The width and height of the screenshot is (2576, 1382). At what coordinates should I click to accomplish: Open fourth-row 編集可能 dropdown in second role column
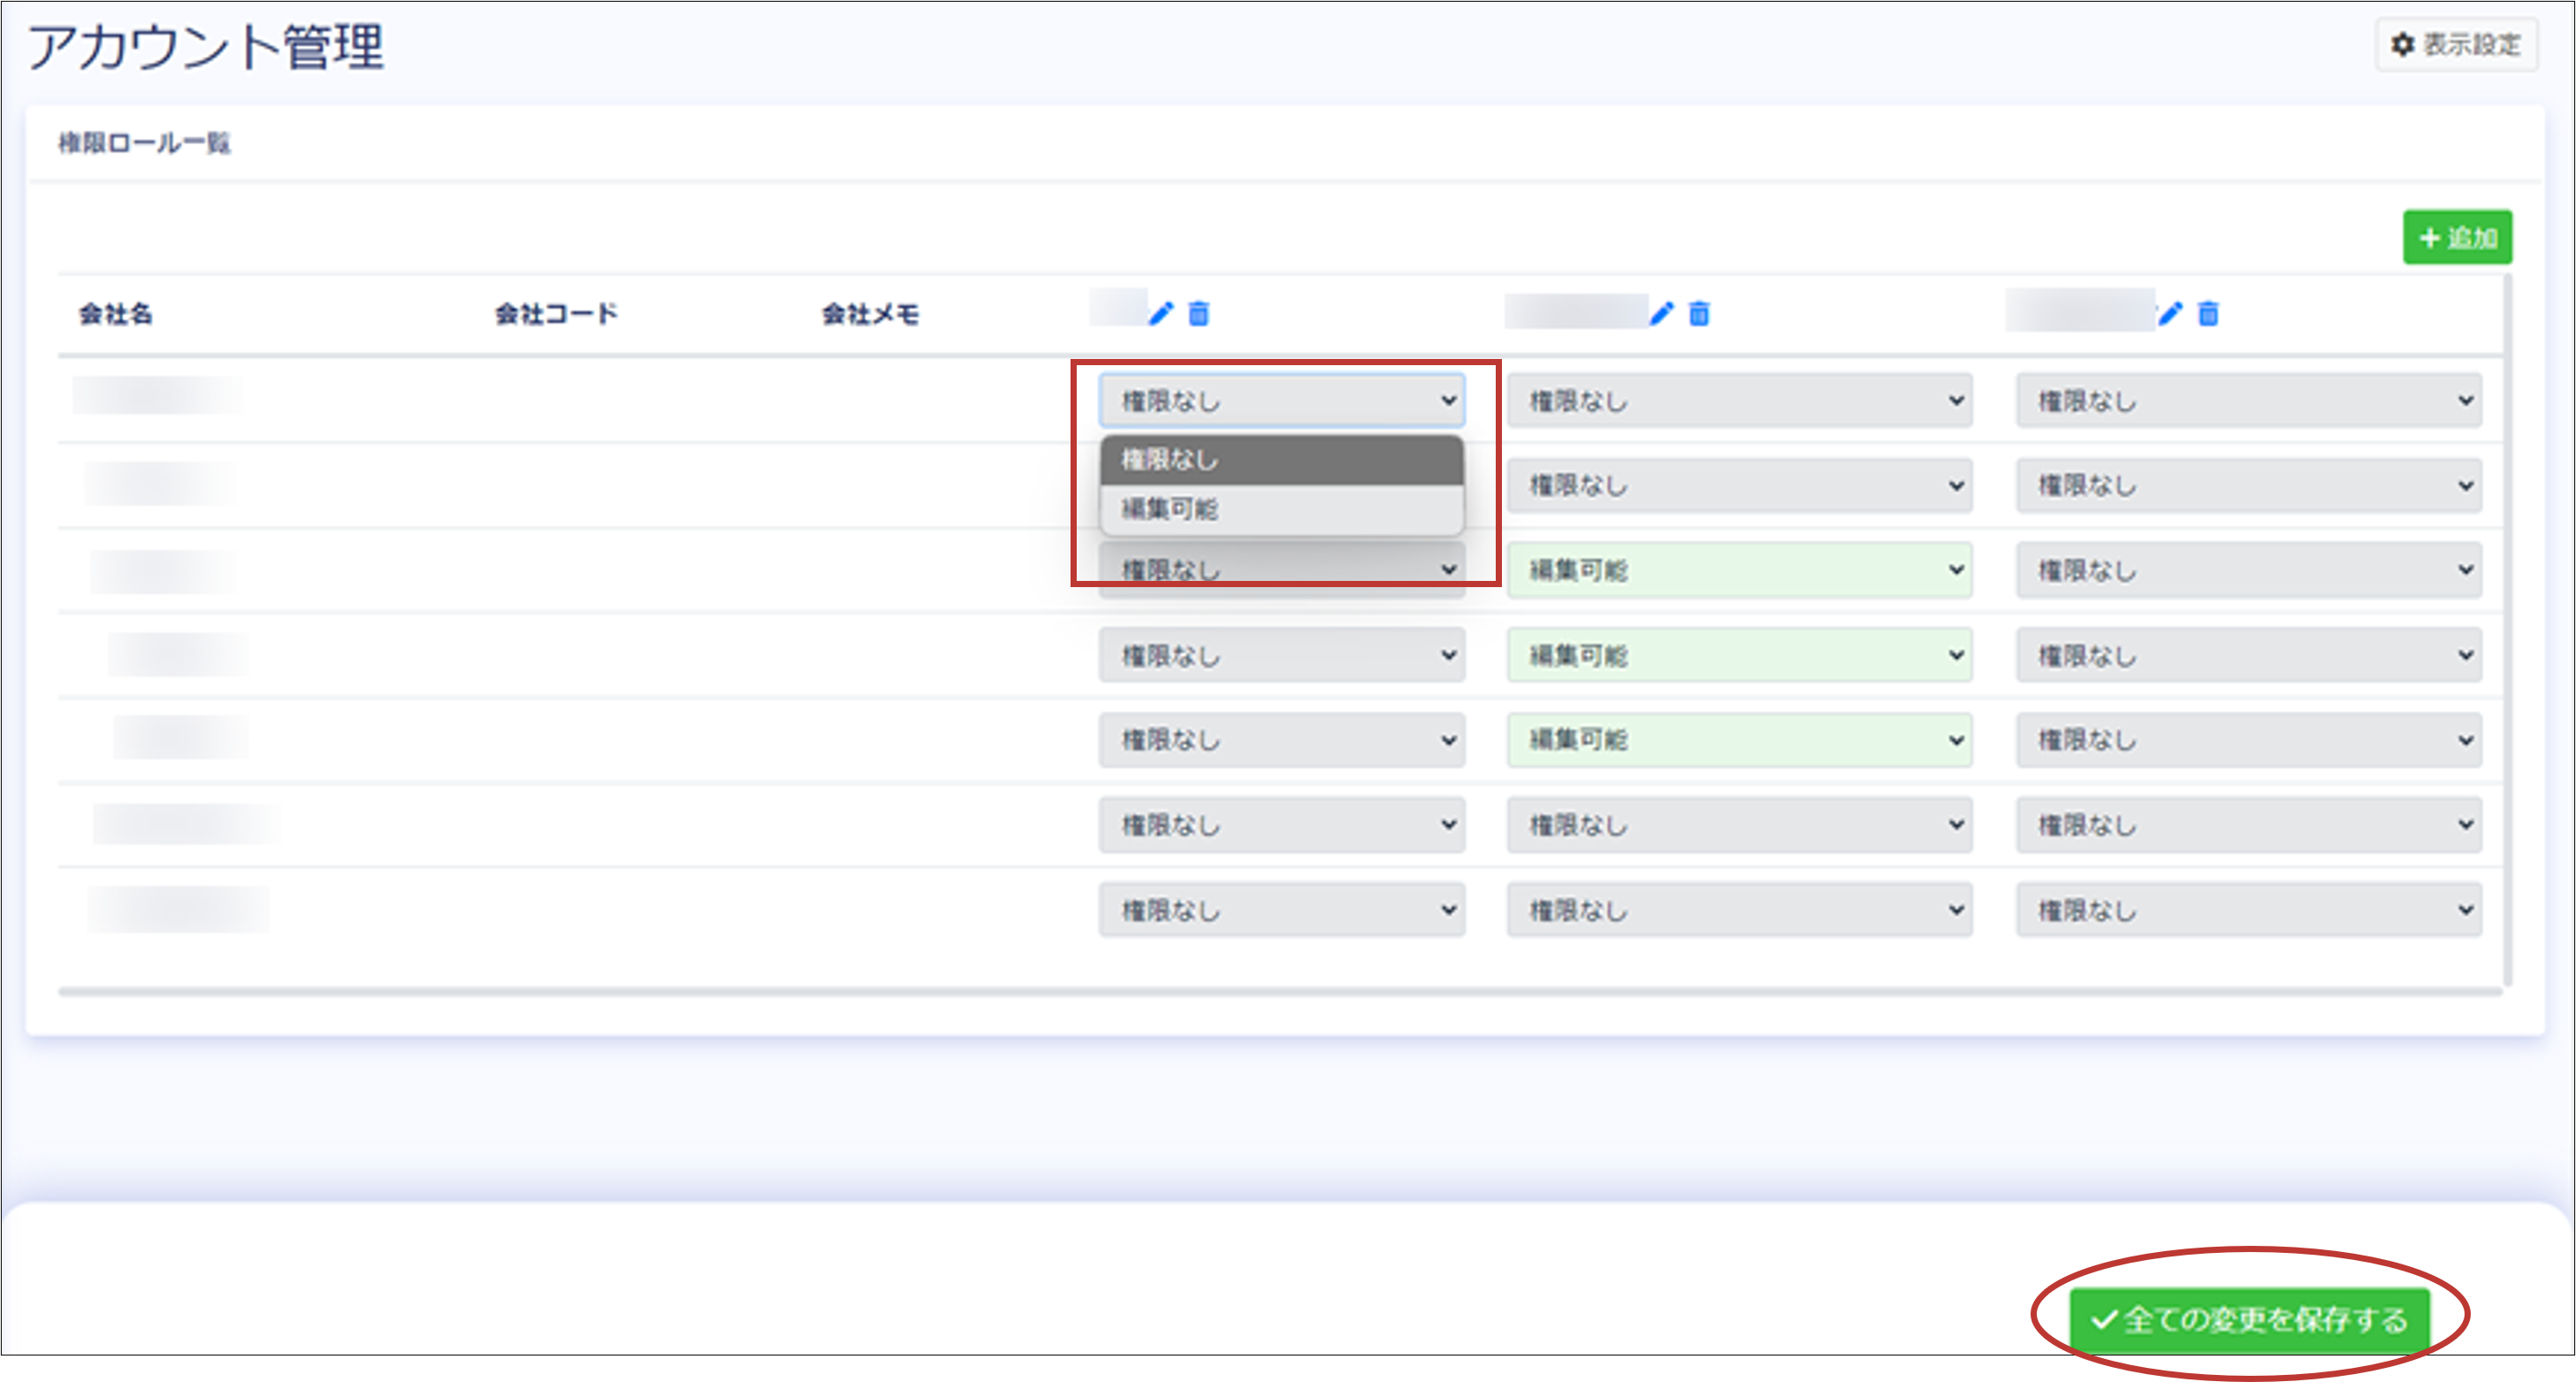click(1740, 655)
